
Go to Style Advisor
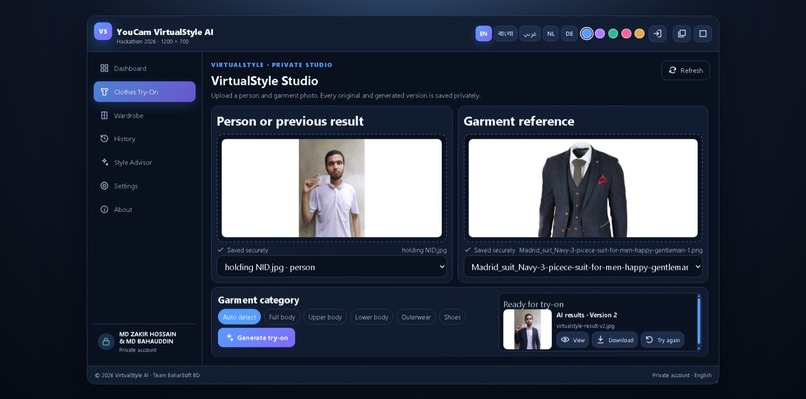pos(144,162)
